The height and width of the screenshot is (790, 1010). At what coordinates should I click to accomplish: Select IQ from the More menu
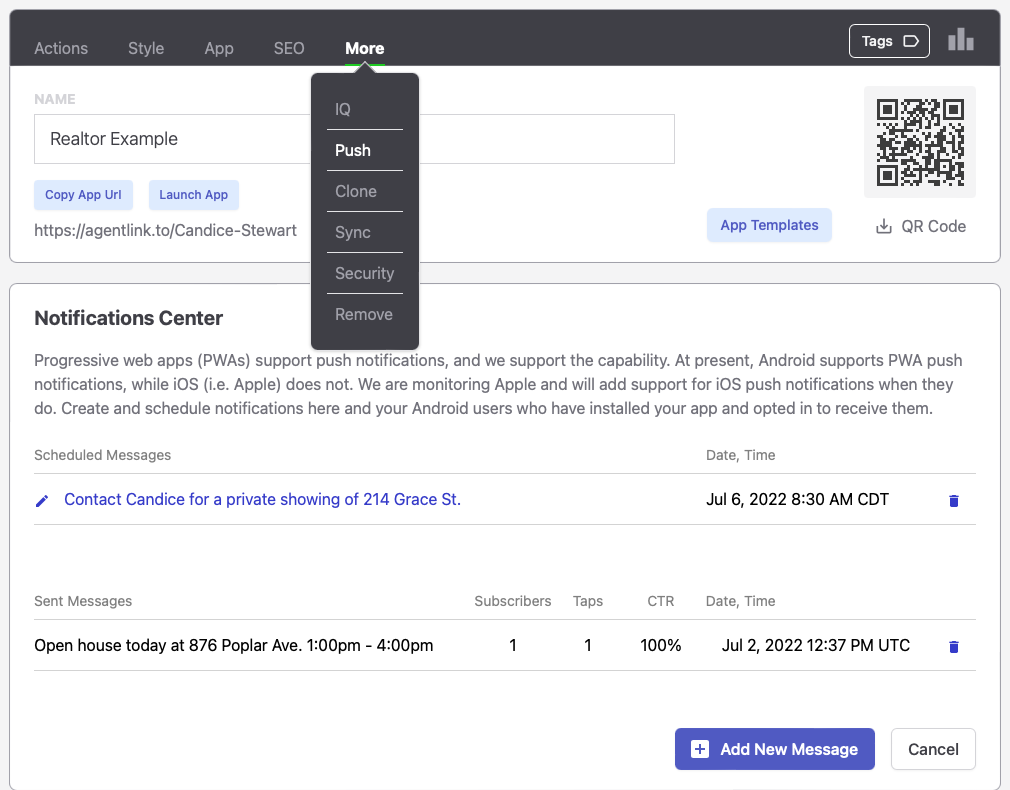[343, 109]
